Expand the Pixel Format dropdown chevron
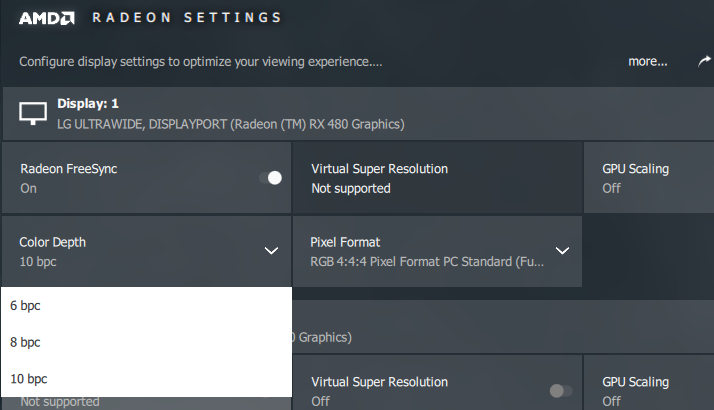The height and width of the screenshot is (410, 714). point(562,251)
